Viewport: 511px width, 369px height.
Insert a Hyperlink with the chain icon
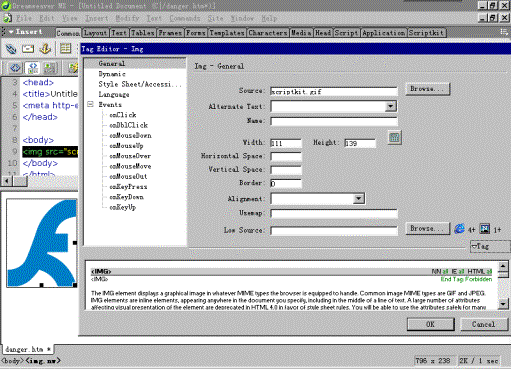click(11, 49)
